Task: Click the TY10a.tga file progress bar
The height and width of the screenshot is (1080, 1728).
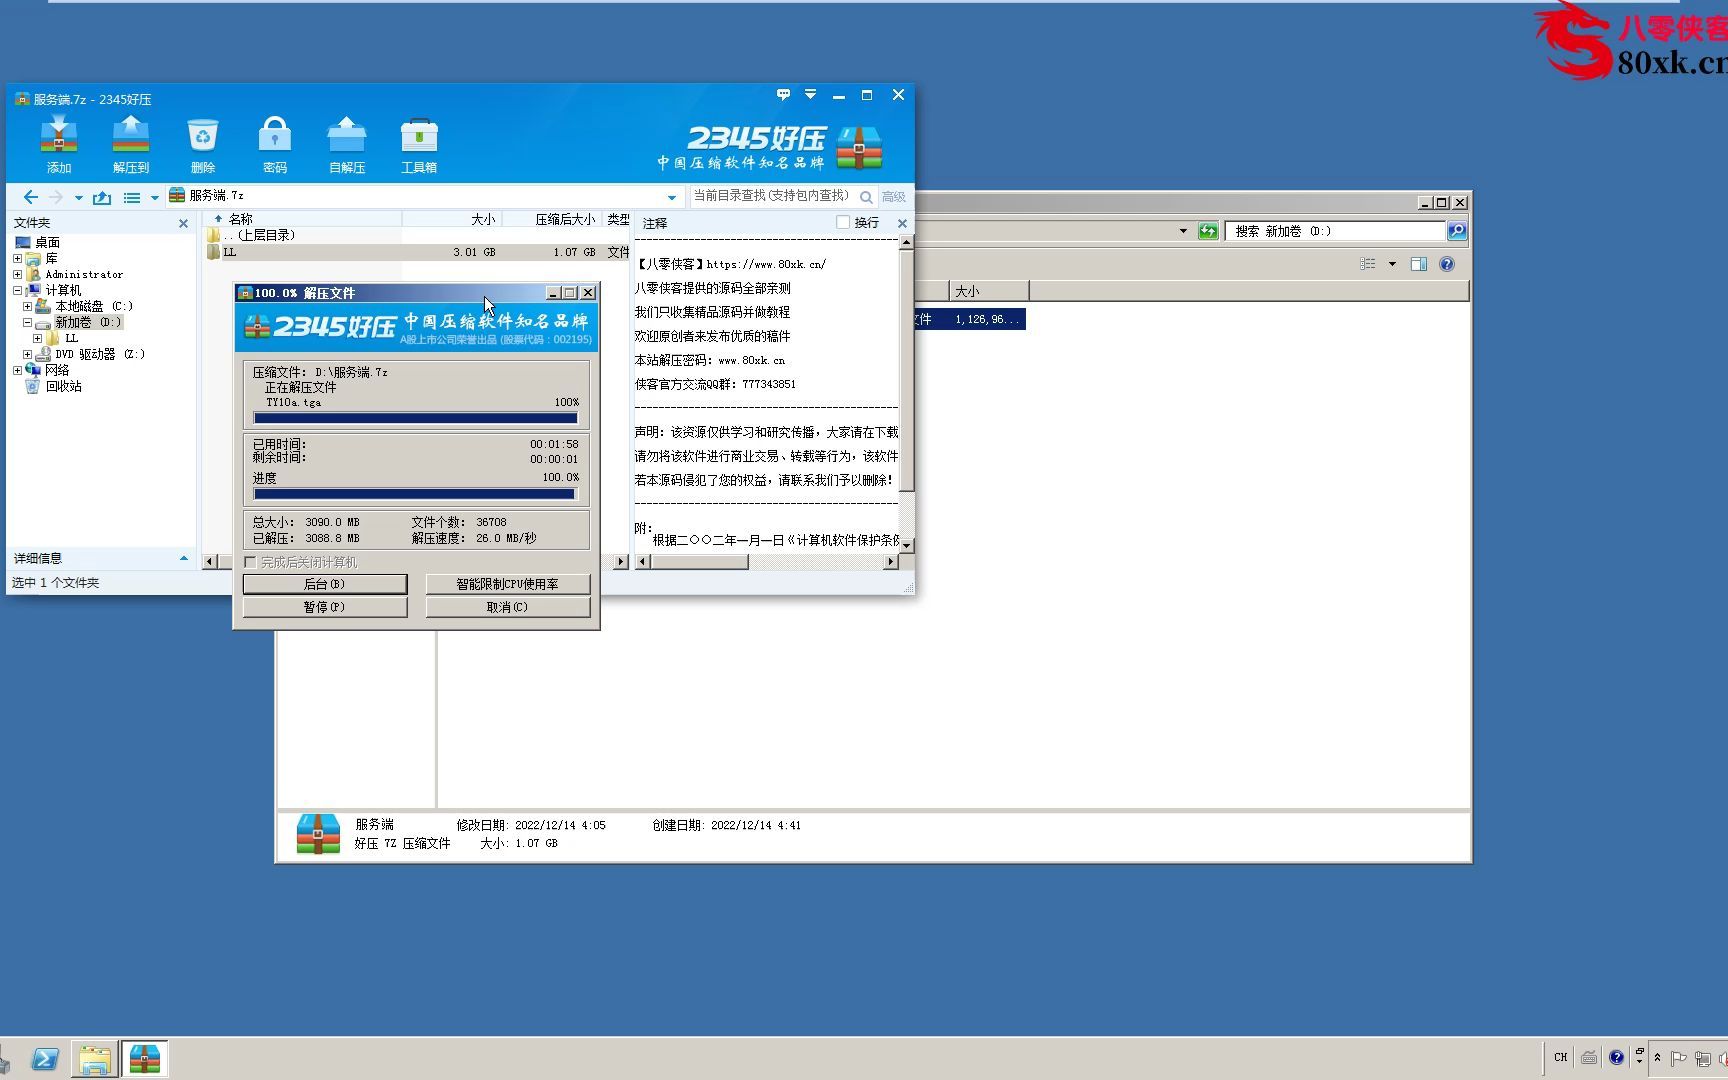Action: [416, 418]
